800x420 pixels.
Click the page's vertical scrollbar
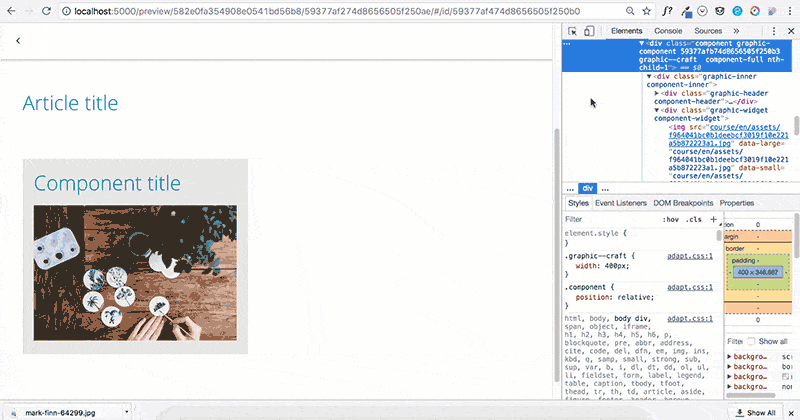pyautogui.click(x=557, y=255)
